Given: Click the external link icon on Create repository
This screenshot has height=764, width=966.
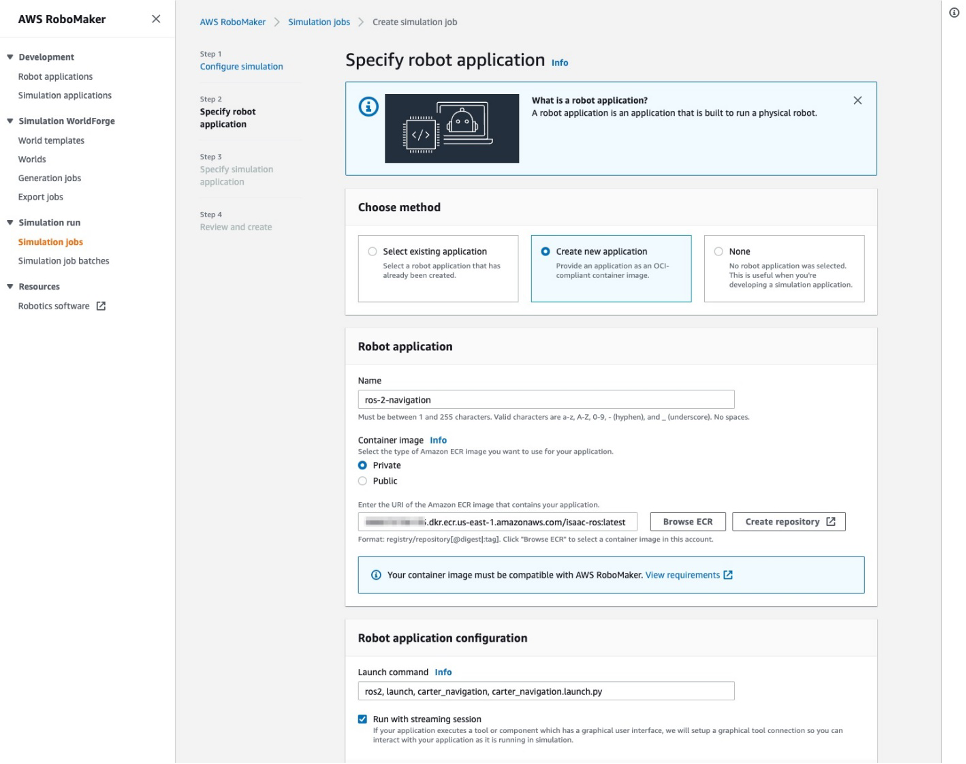Looking at the screenshot, I should [x=830, y=522].
